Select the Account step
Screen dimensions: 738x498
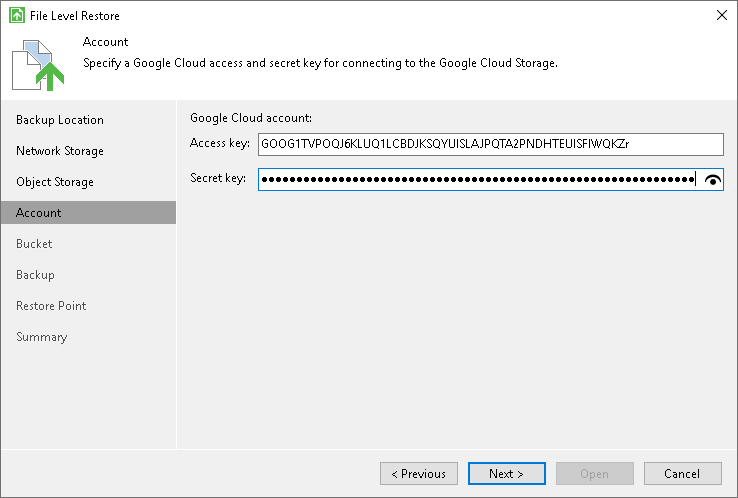[x=88, y=213]
